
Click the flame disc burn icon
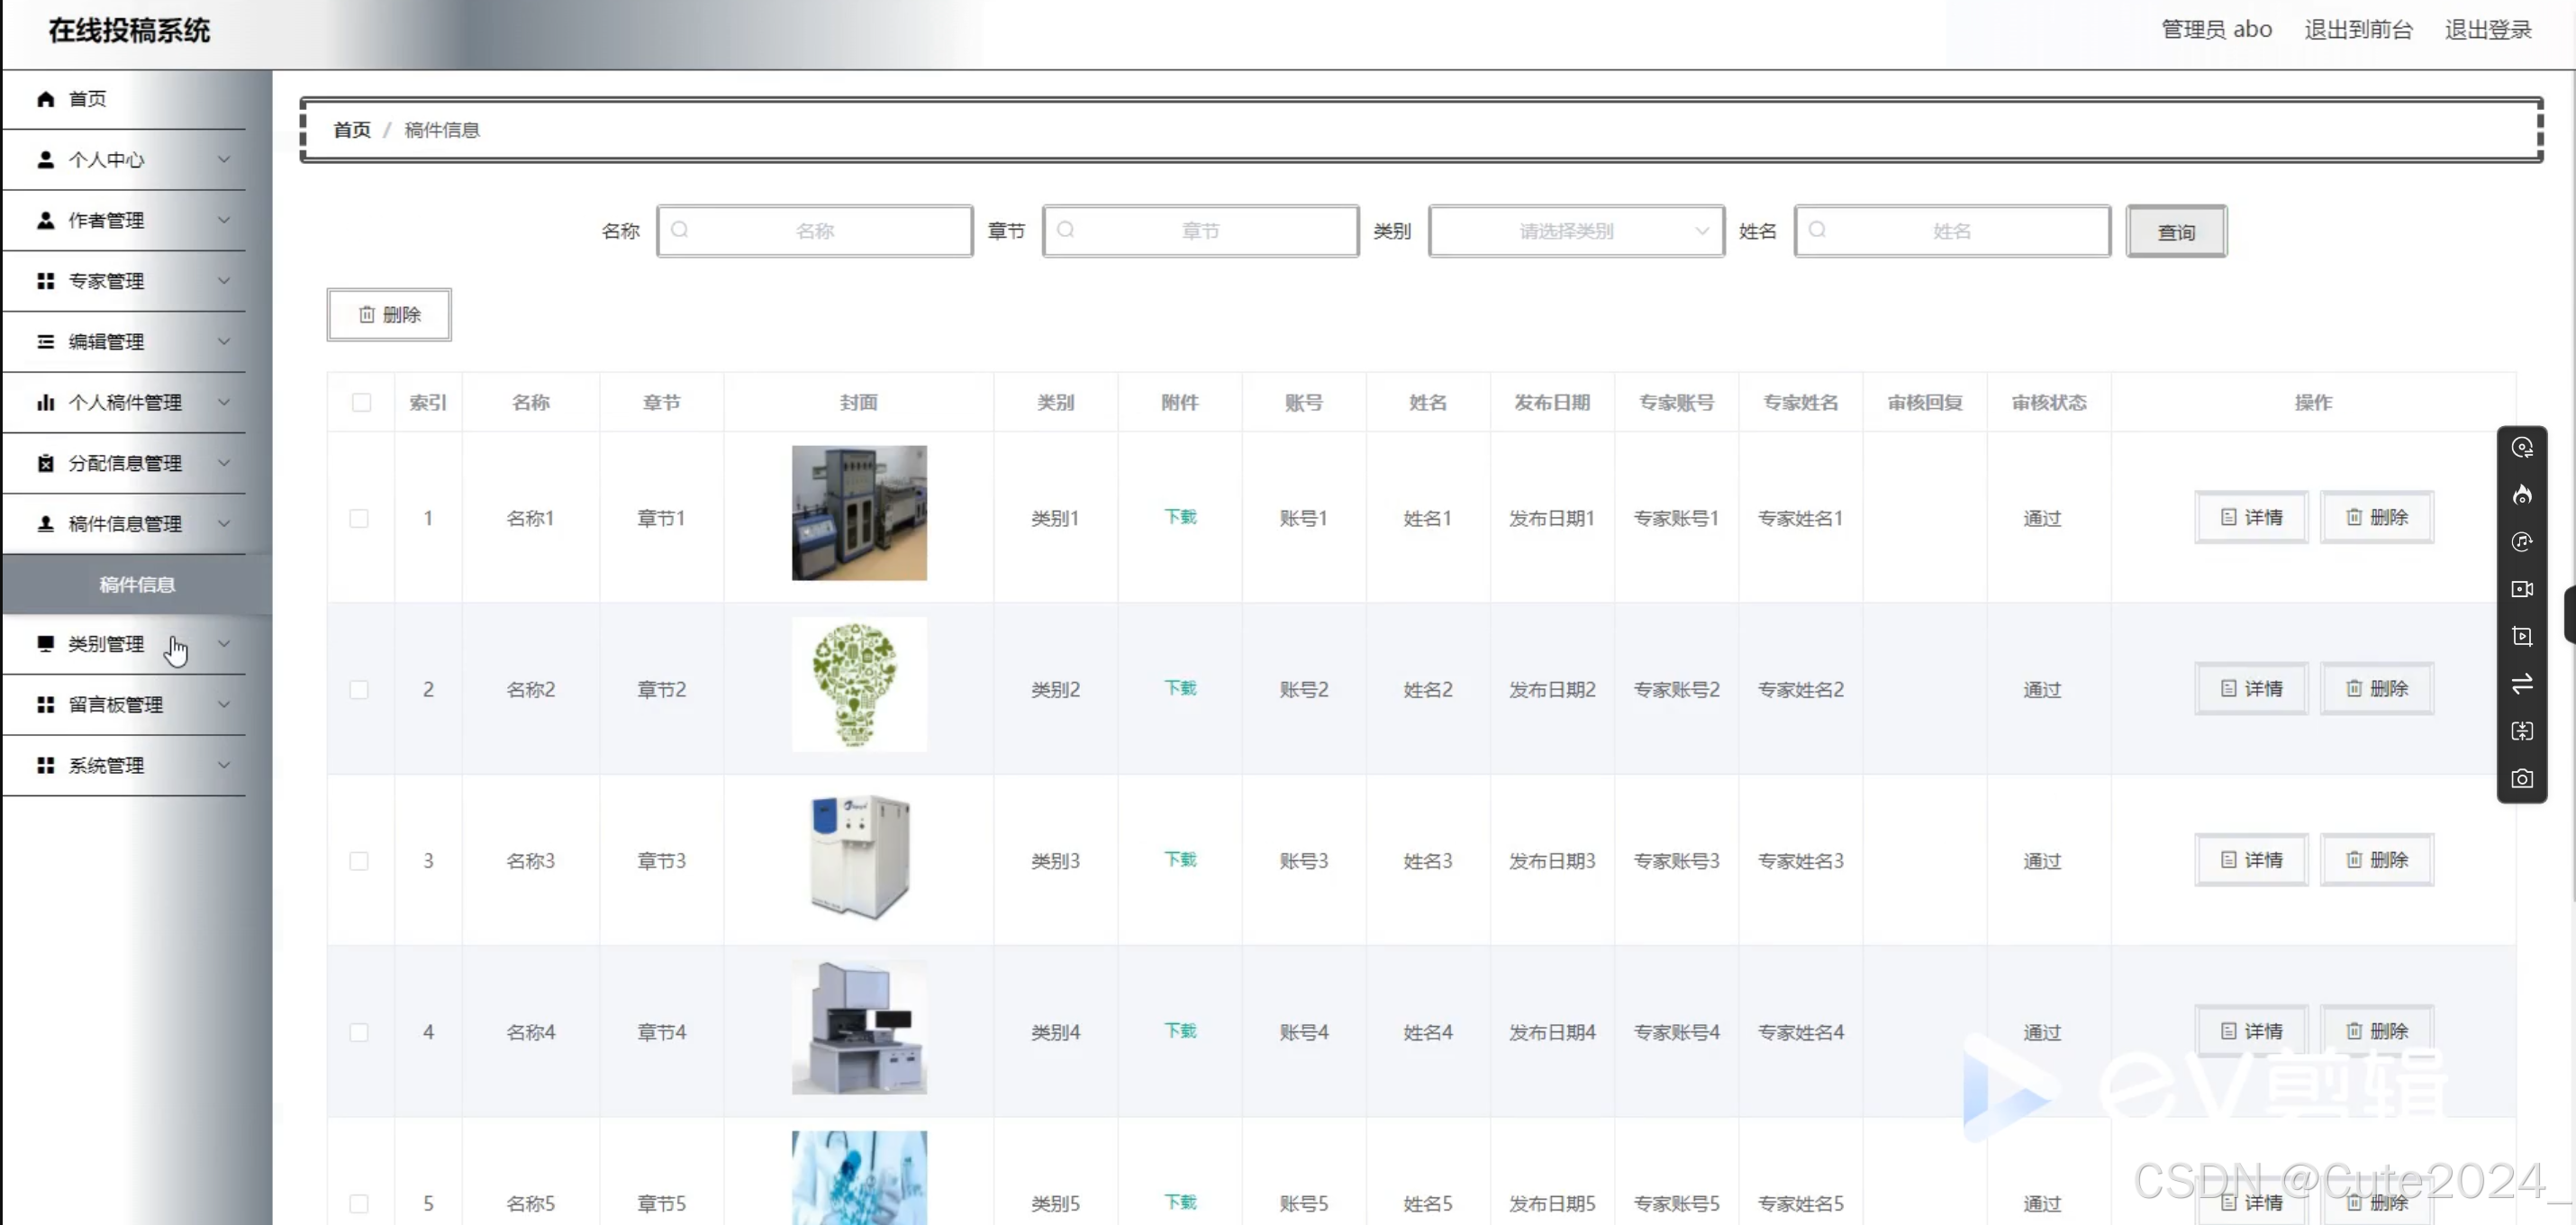pyautogui.click(x=2521, y=495)
